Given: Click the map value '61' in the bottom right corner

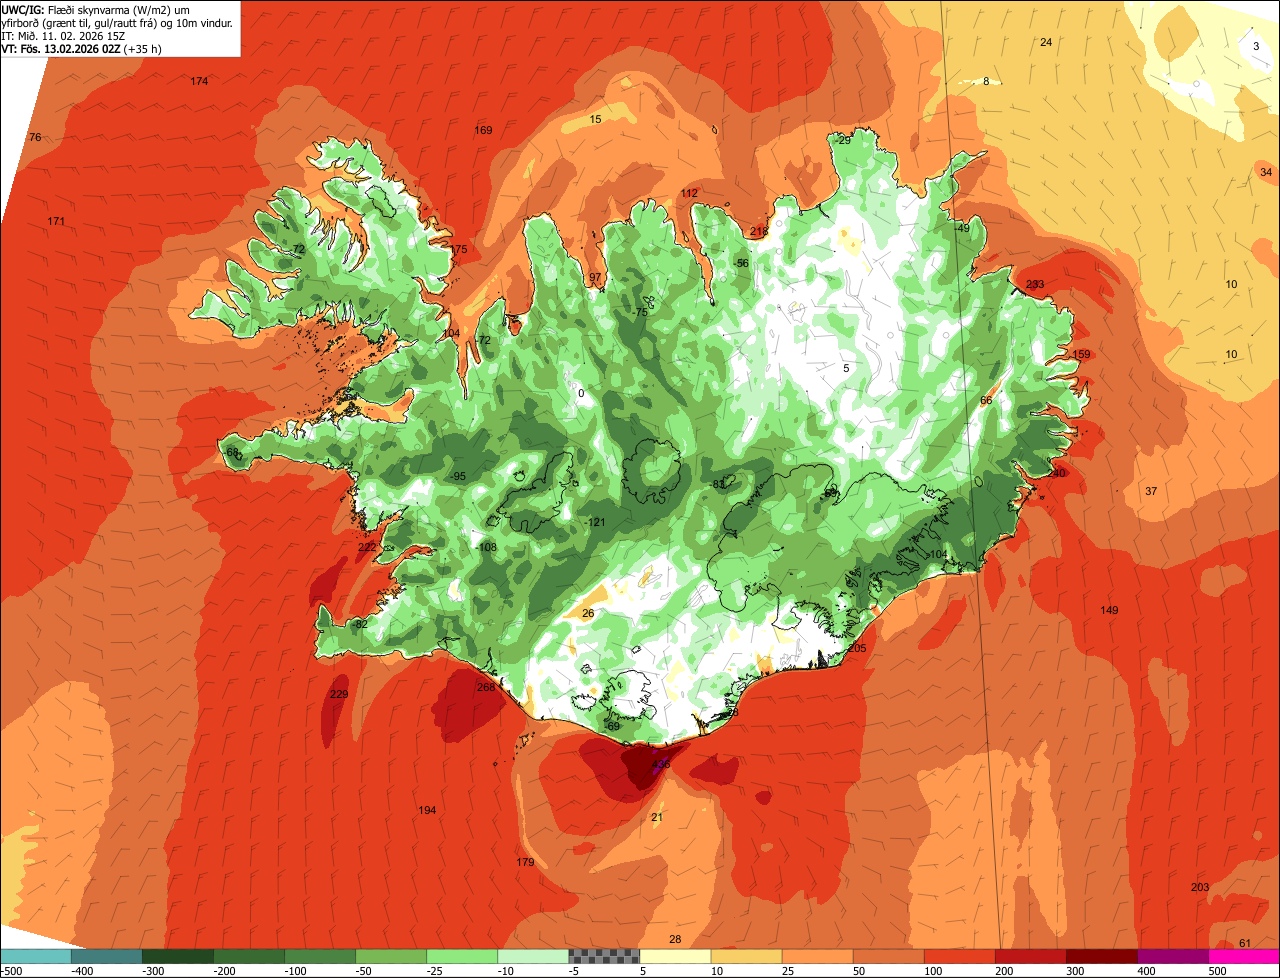Looking at the screenshot, I should (1245, 943).
